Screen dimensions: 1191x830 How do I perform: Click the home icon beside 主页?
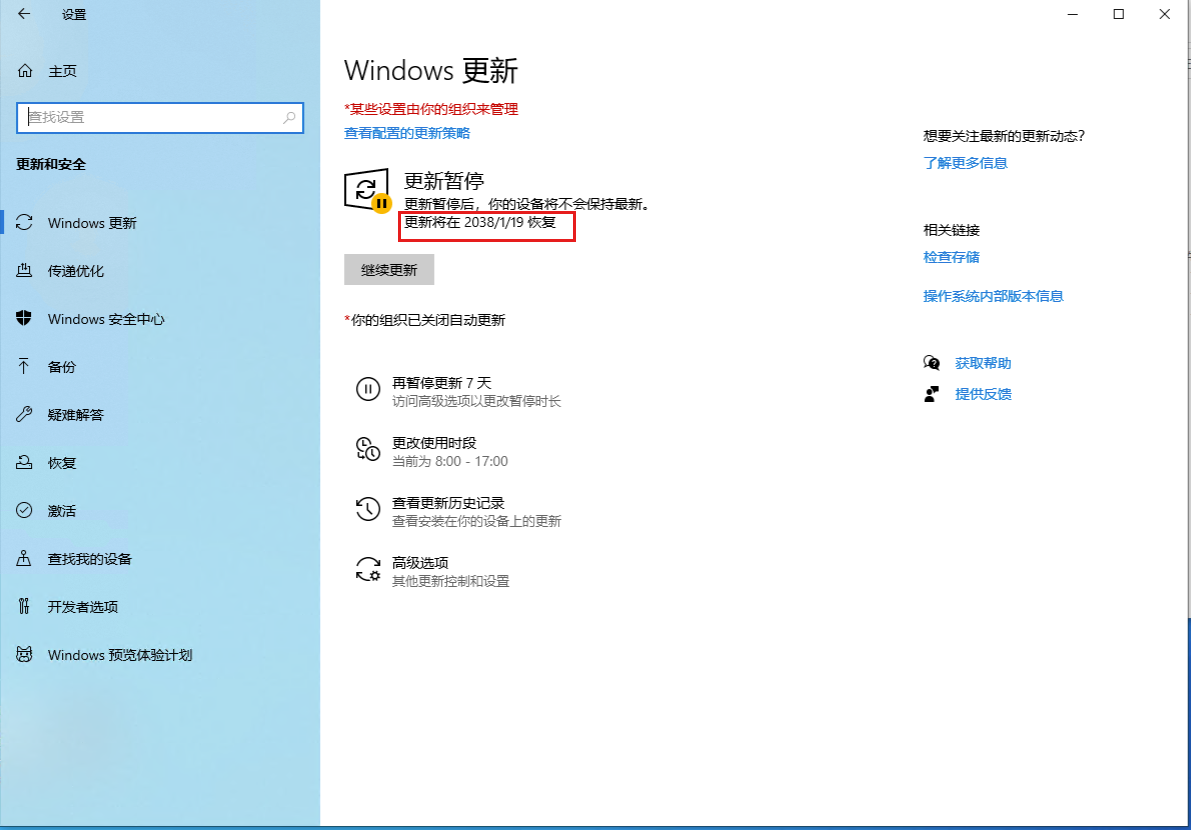(25, 71)
